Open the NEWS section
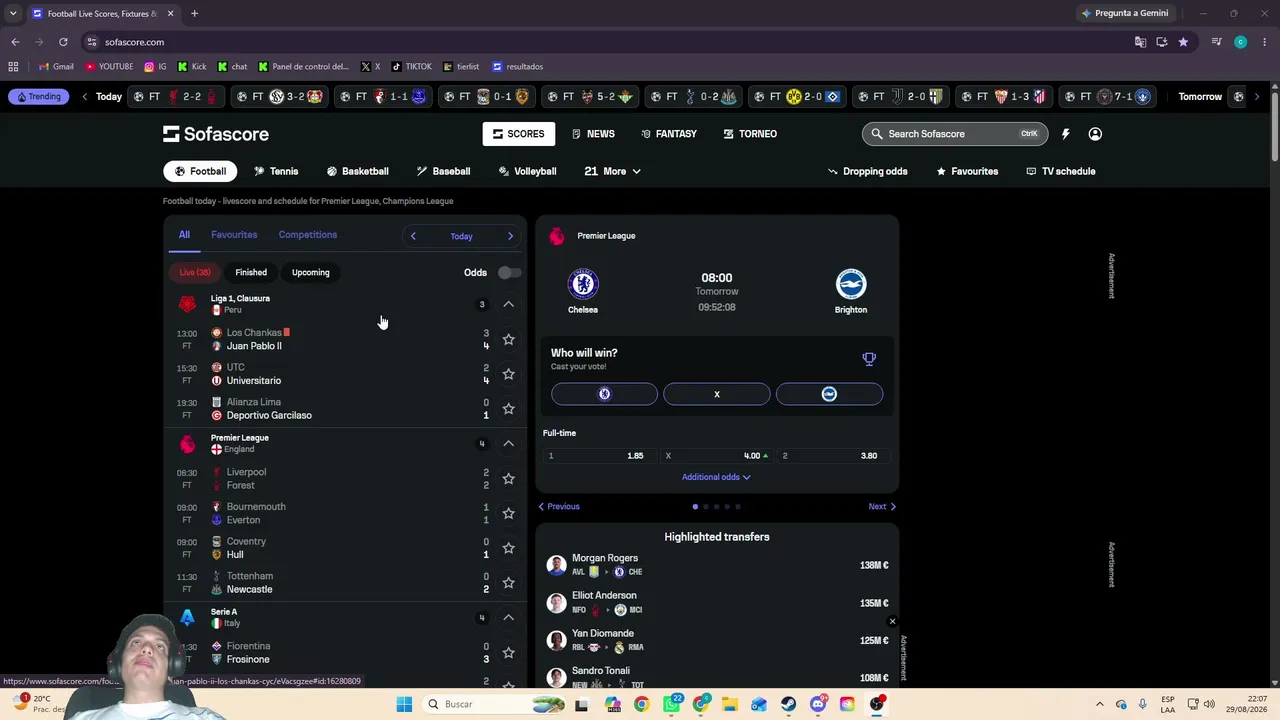The height and width of the screenshot is (720, 1280). tap(593, 134)
